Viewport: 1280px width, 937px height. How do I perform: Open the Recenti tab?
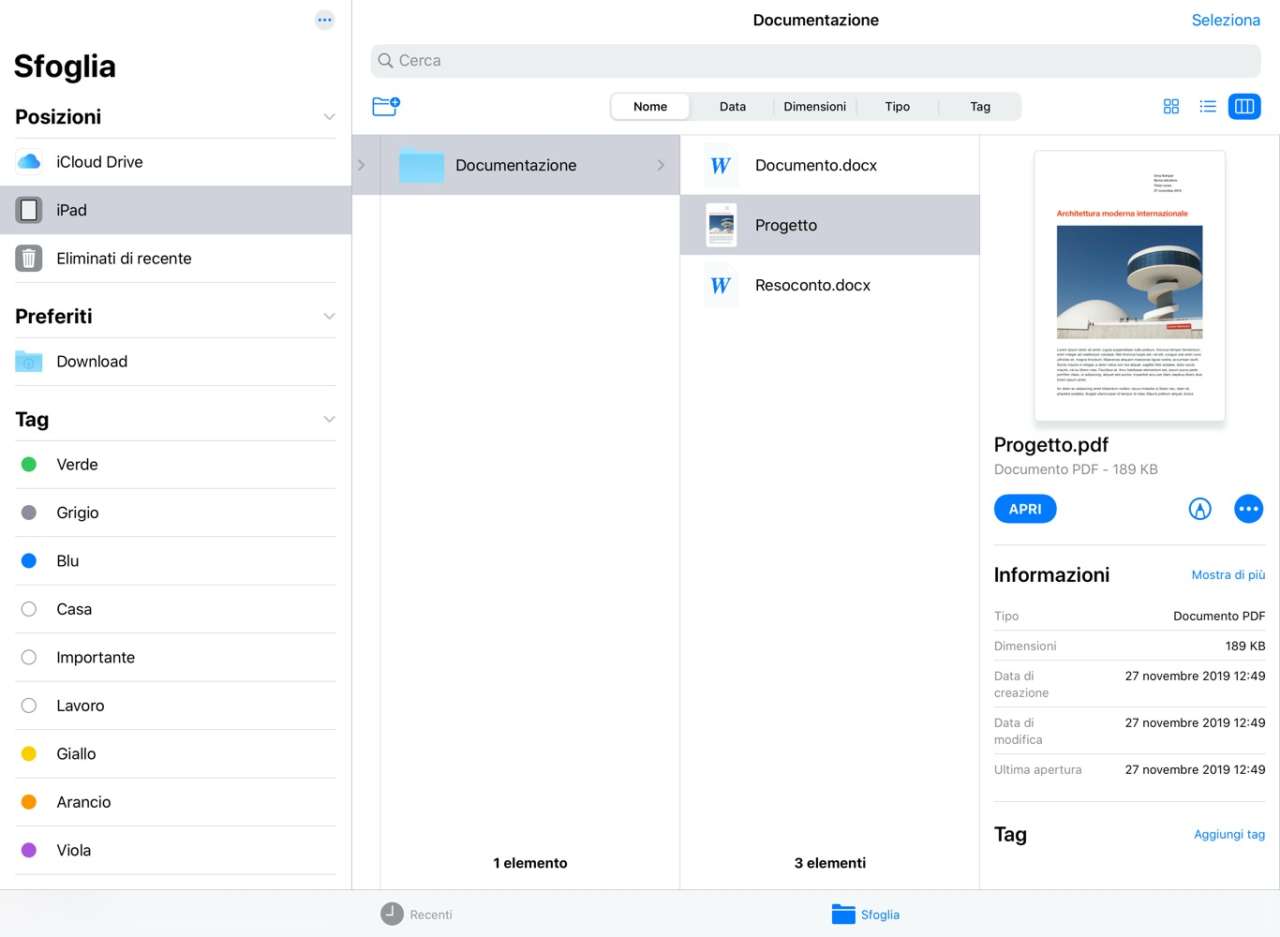click(x=417, y=914)
